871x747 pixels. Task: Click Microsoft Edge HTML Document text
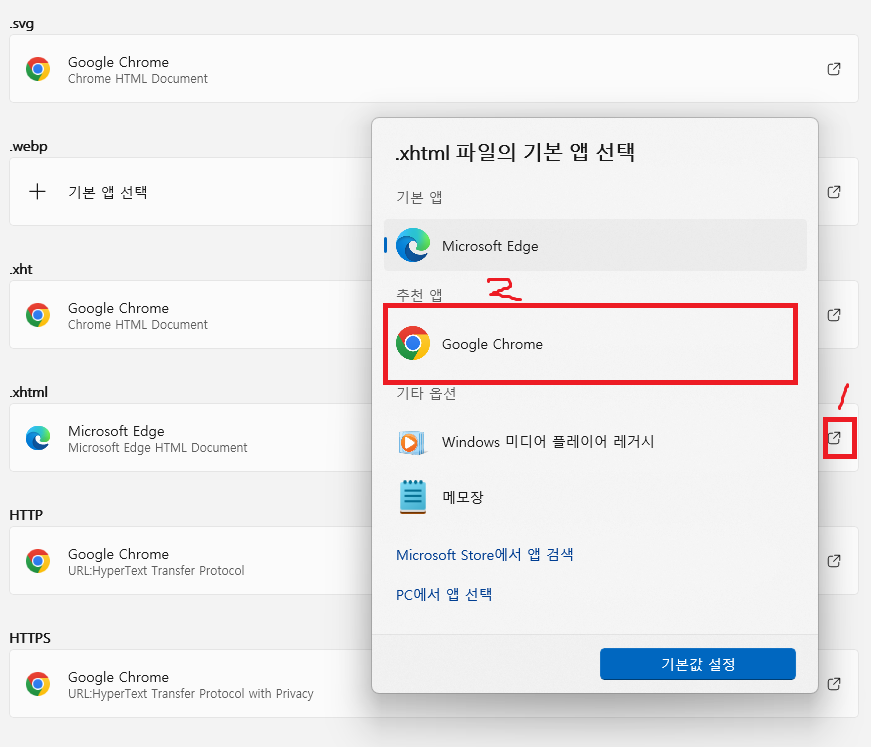pyautogui.click(x=158, y=448)
